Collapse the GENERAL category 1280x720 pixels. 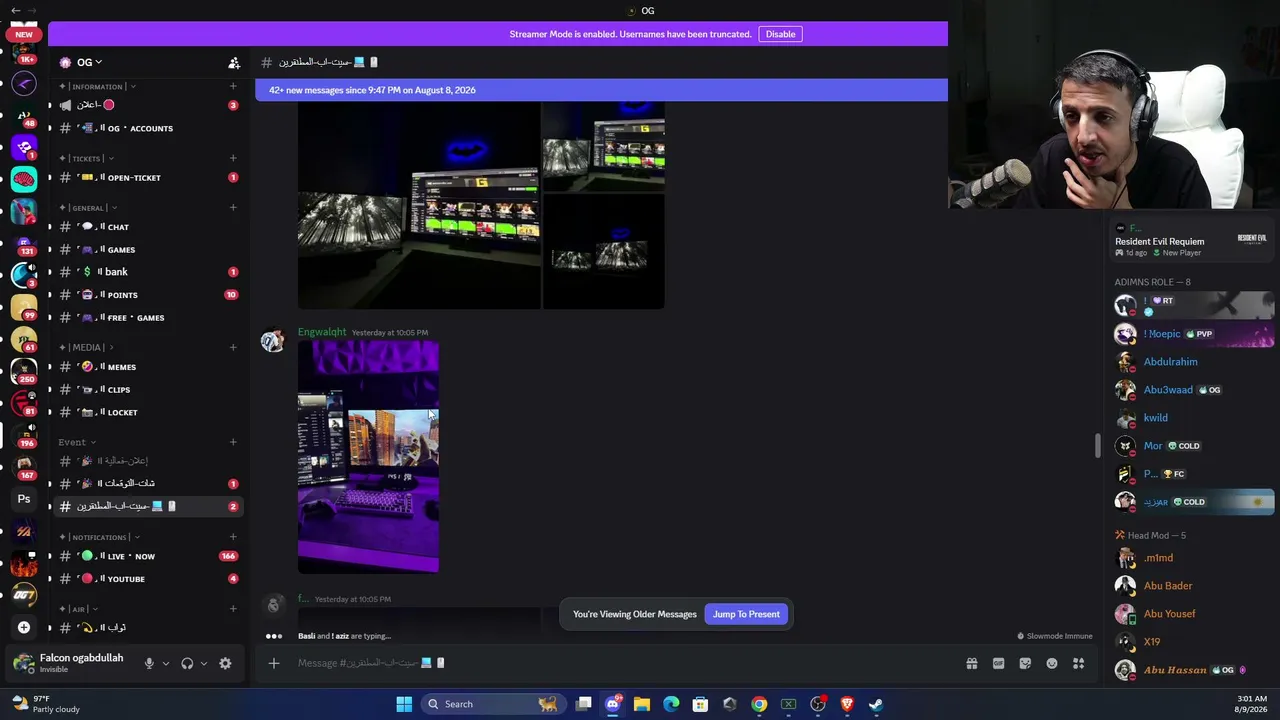tap(88, 208)
